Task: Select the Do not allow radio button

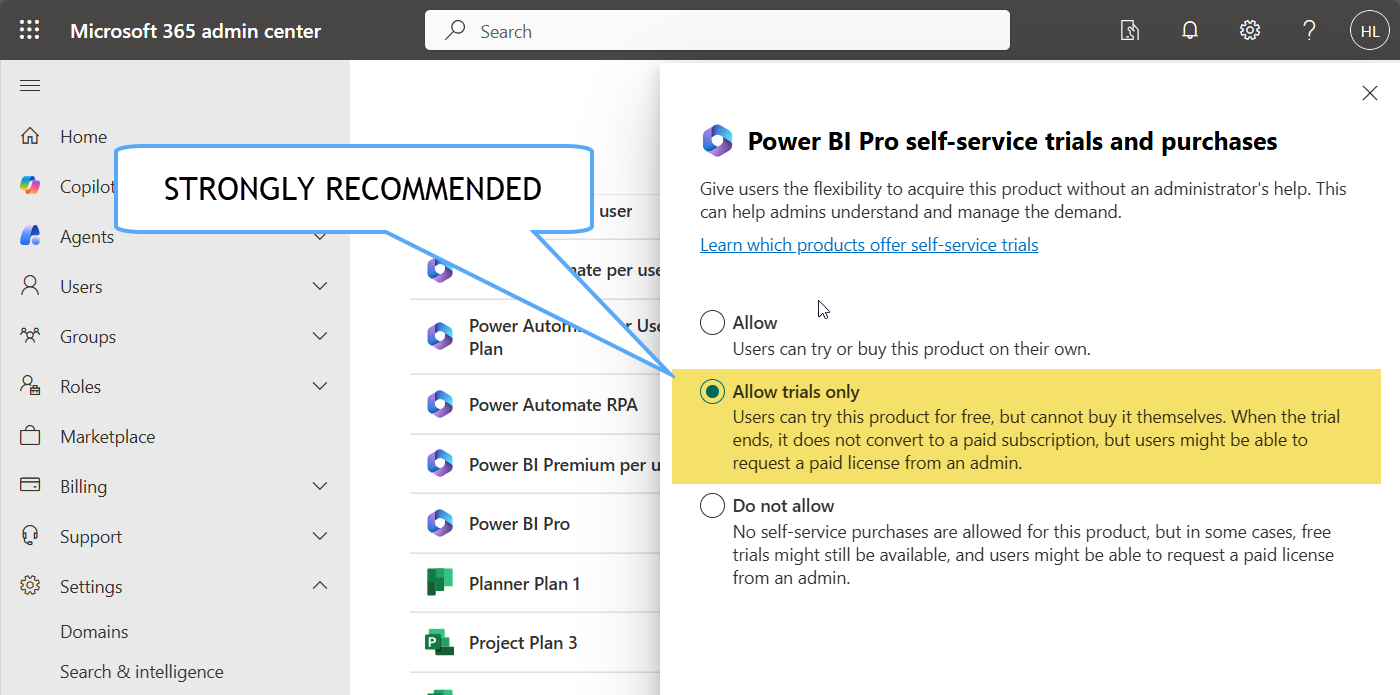Action: [712, 506]
